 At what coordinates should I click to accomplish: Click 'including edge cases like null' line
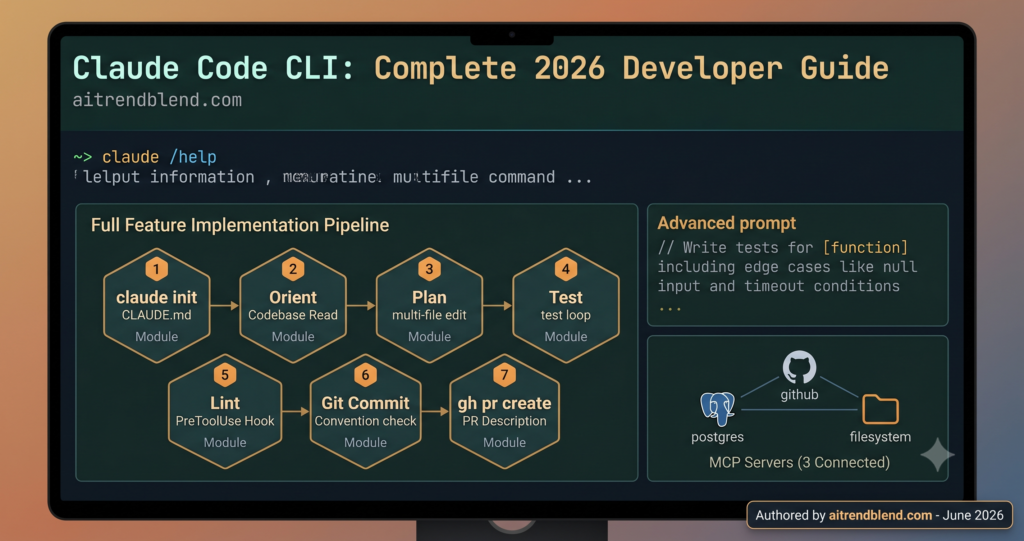(787, 267)
